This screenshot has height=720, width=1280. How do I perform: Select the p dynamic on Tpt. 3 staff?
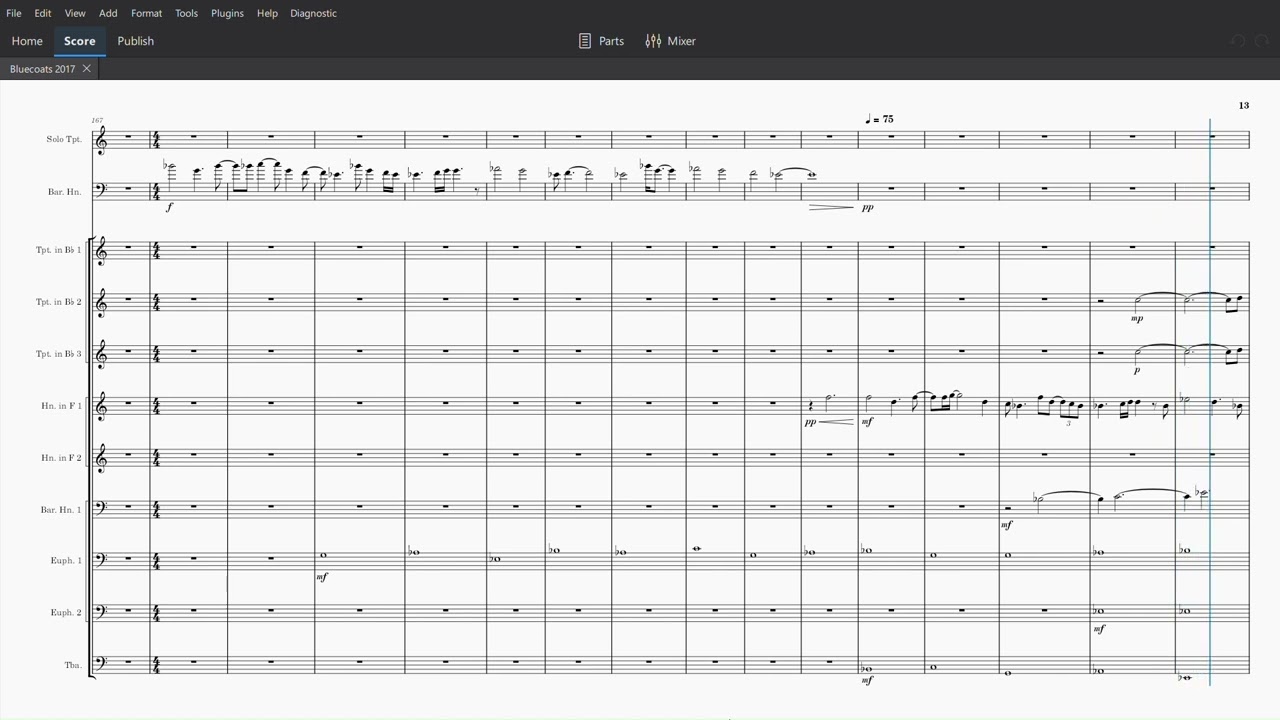point(1137,370)
